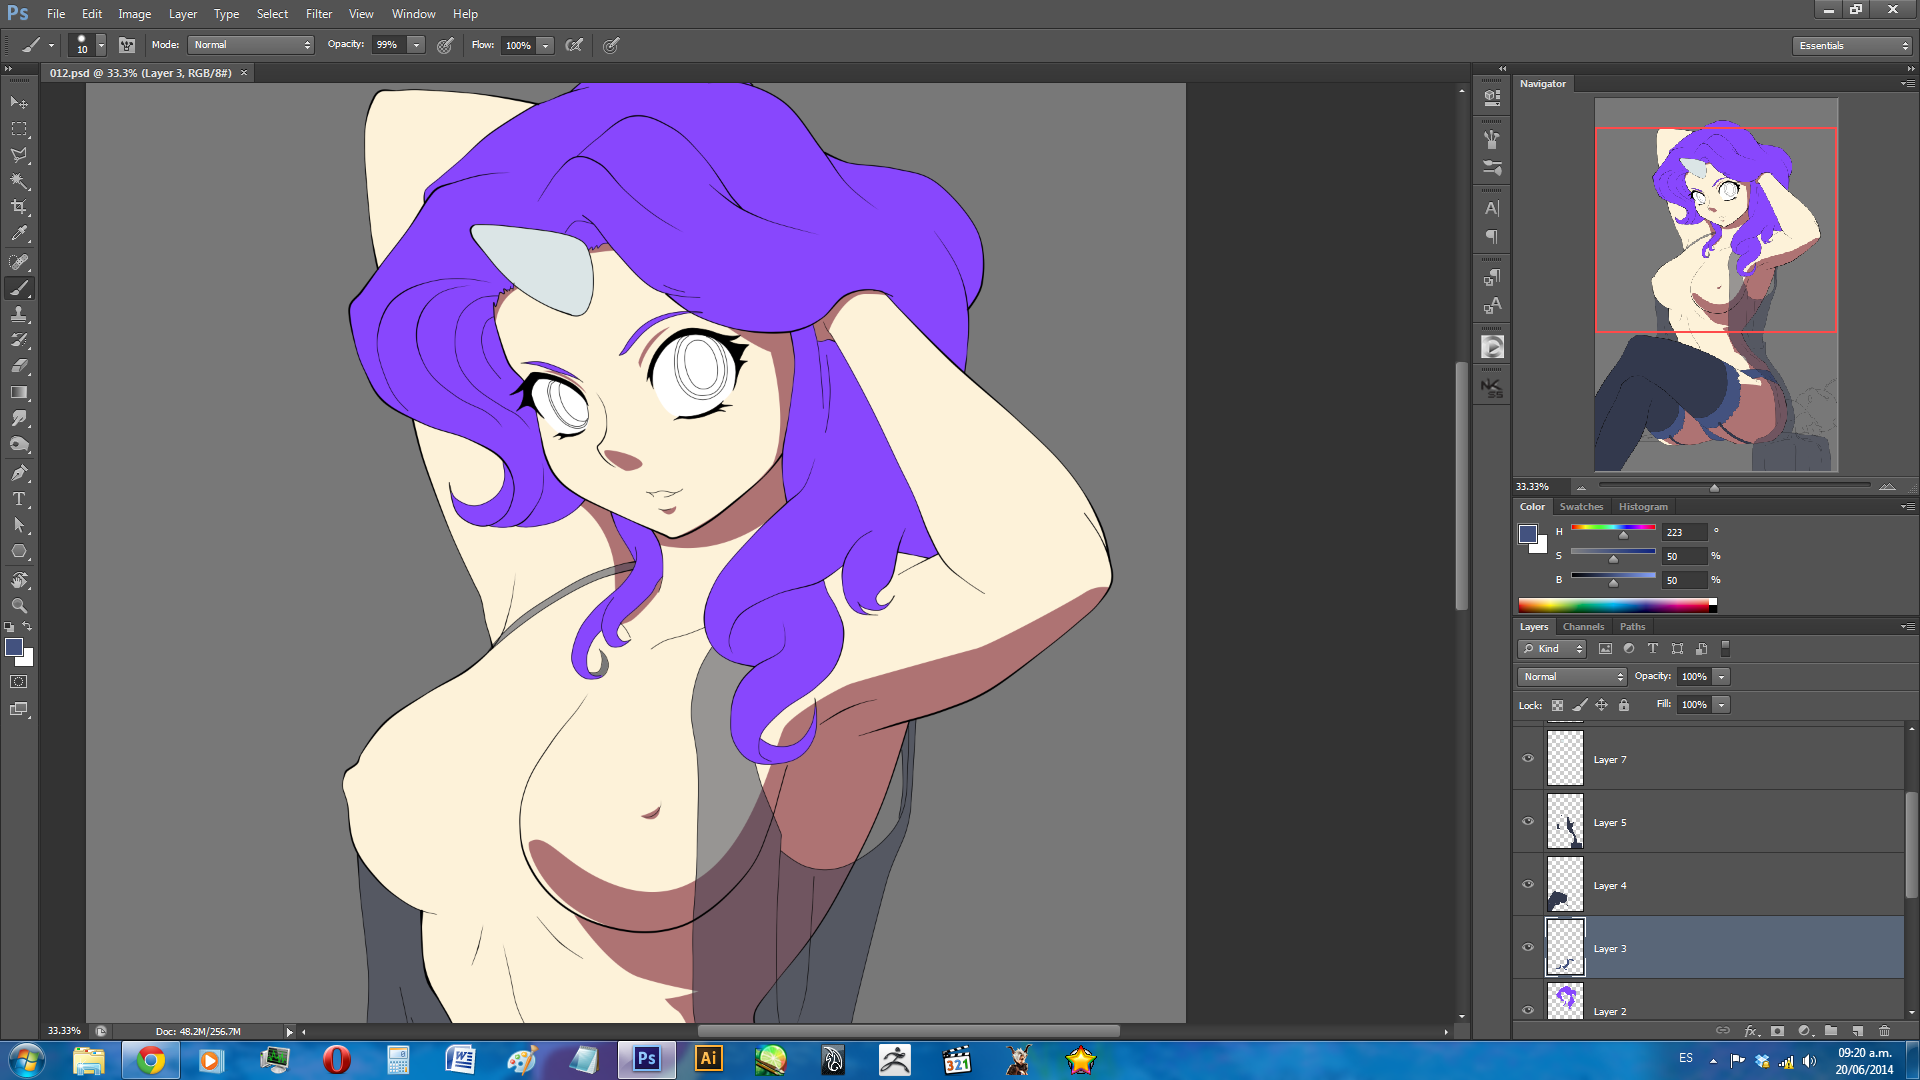1920x1080 pixels.
Task: Switch to the Channels tab
Action: pyautogui.click(x=1583, y=627)
